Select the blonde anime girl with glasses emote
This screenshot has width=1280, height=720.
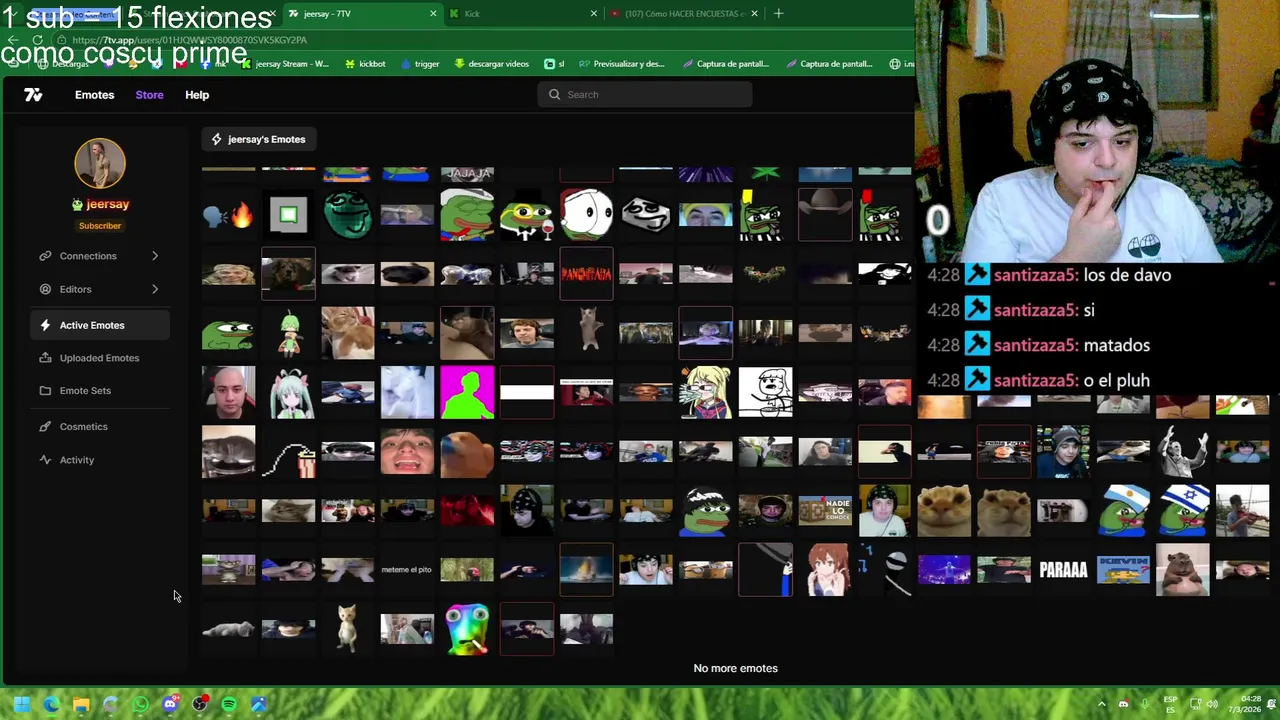tap(706, 392)
